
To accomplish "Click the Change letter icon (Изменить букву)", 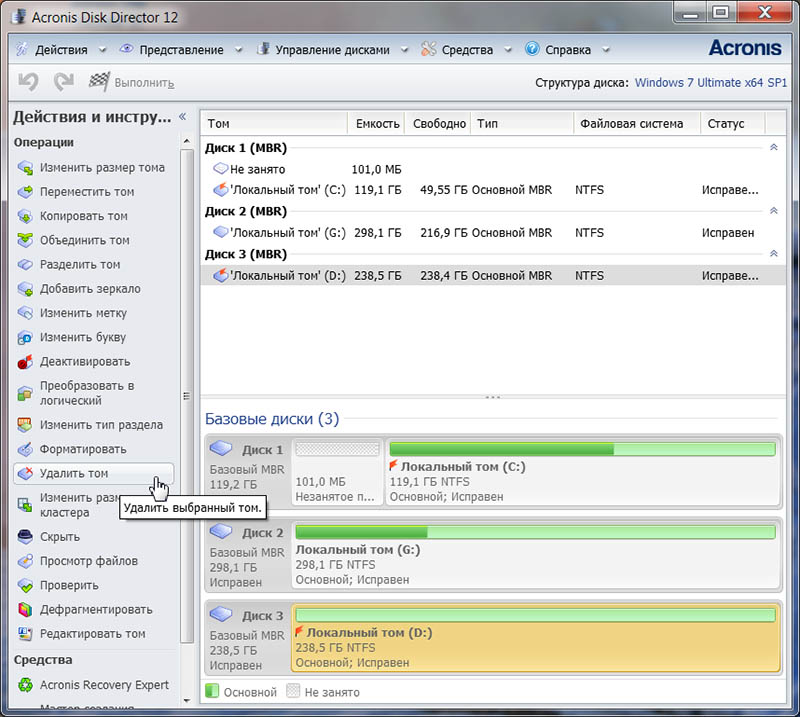I will click(25, 337).
